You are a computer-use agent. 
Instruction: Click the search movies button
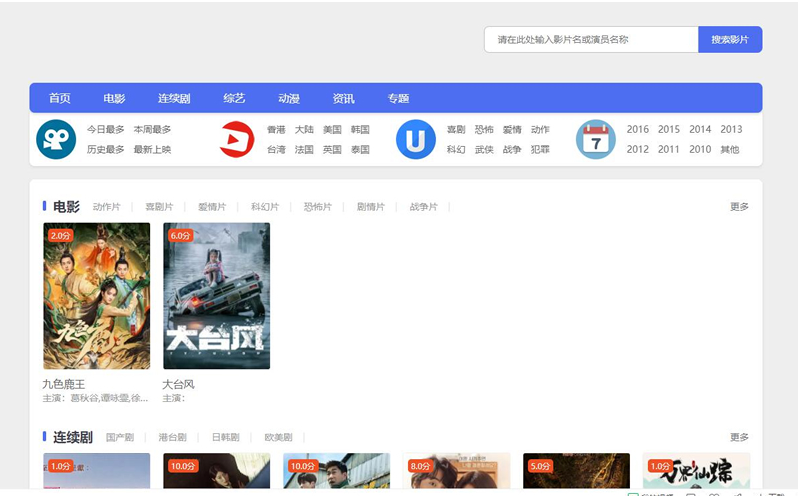(x=730, y=39)
